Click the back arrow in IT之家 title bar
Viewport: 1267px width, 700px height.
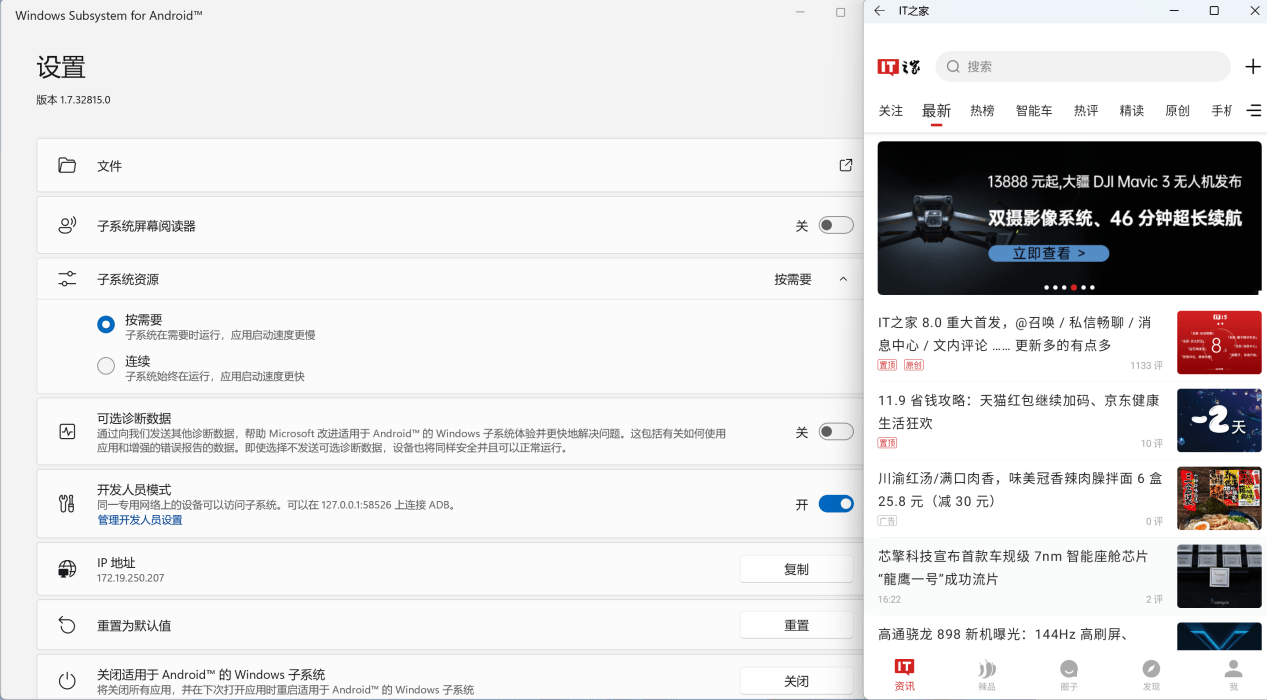pyautogui.click(x=879, y=11)
